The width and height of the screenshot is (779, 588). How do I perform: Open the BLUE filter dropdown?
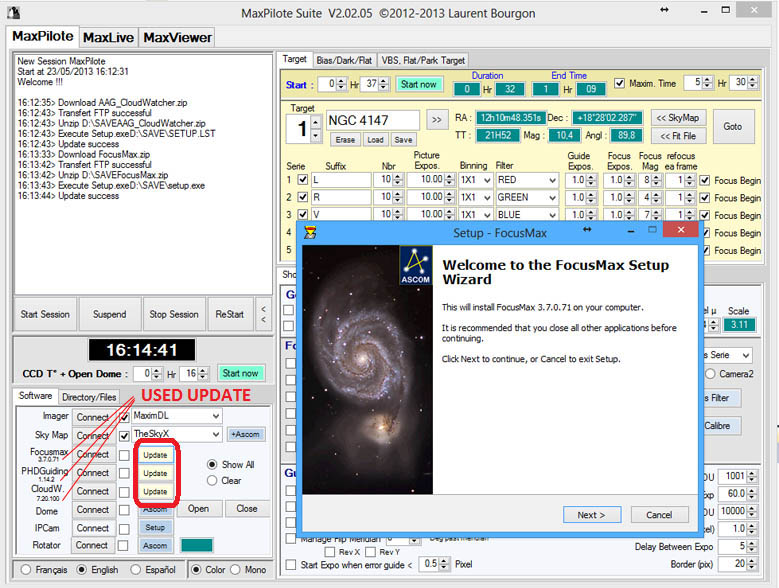[552, 215]
